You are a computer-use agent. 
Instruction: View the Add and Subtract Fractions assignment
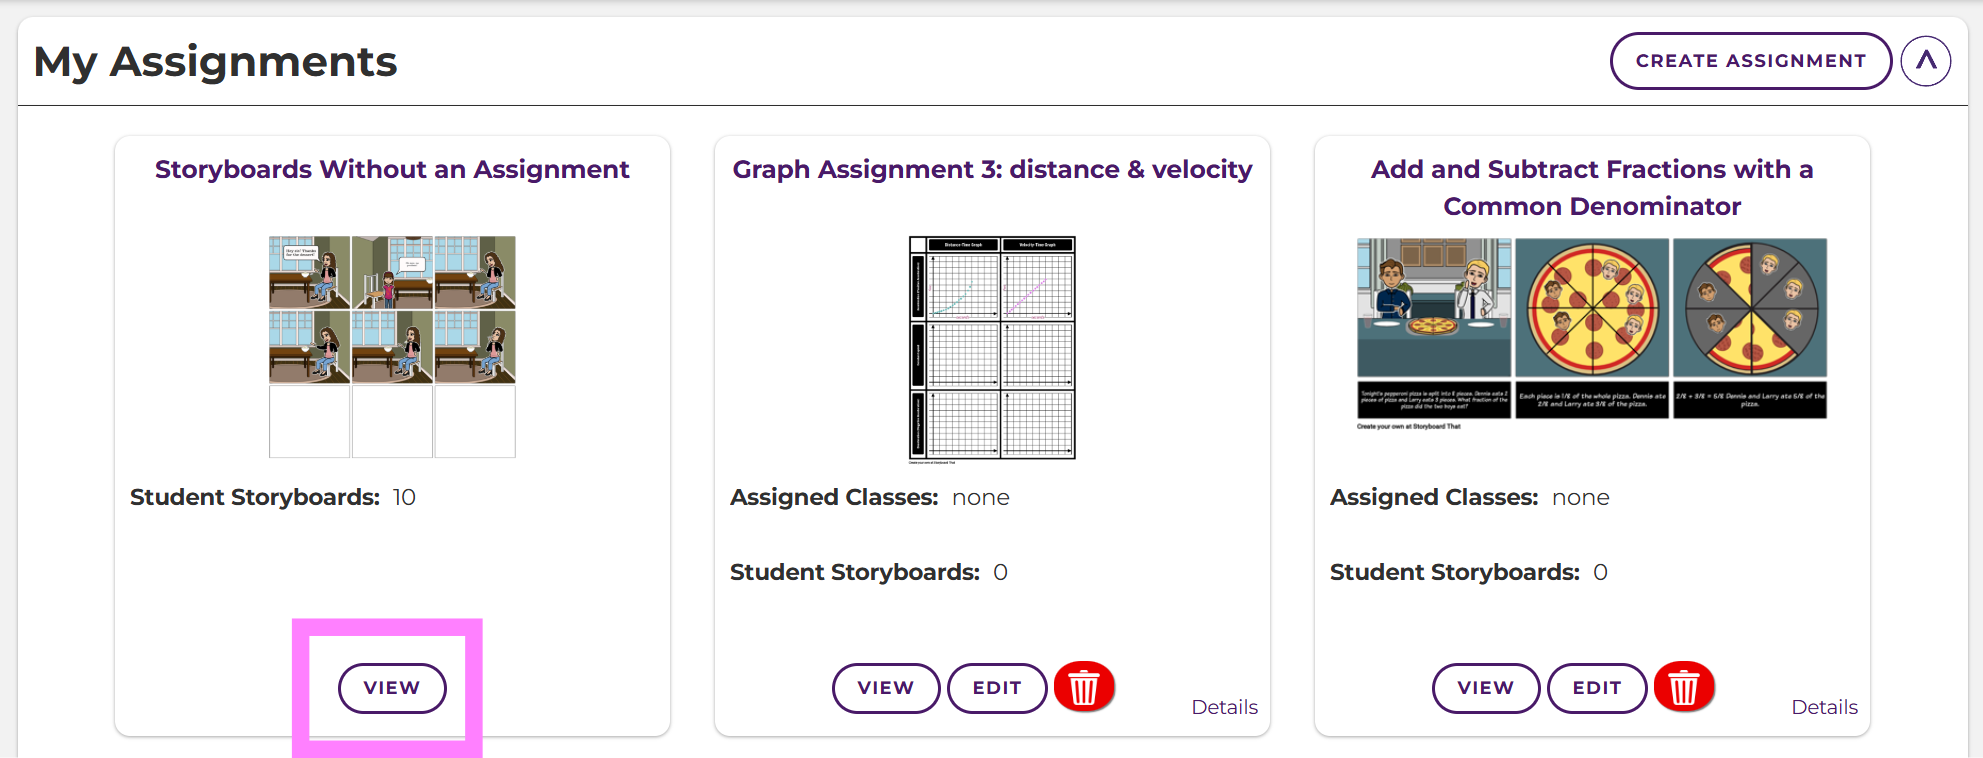point(1486,688)
